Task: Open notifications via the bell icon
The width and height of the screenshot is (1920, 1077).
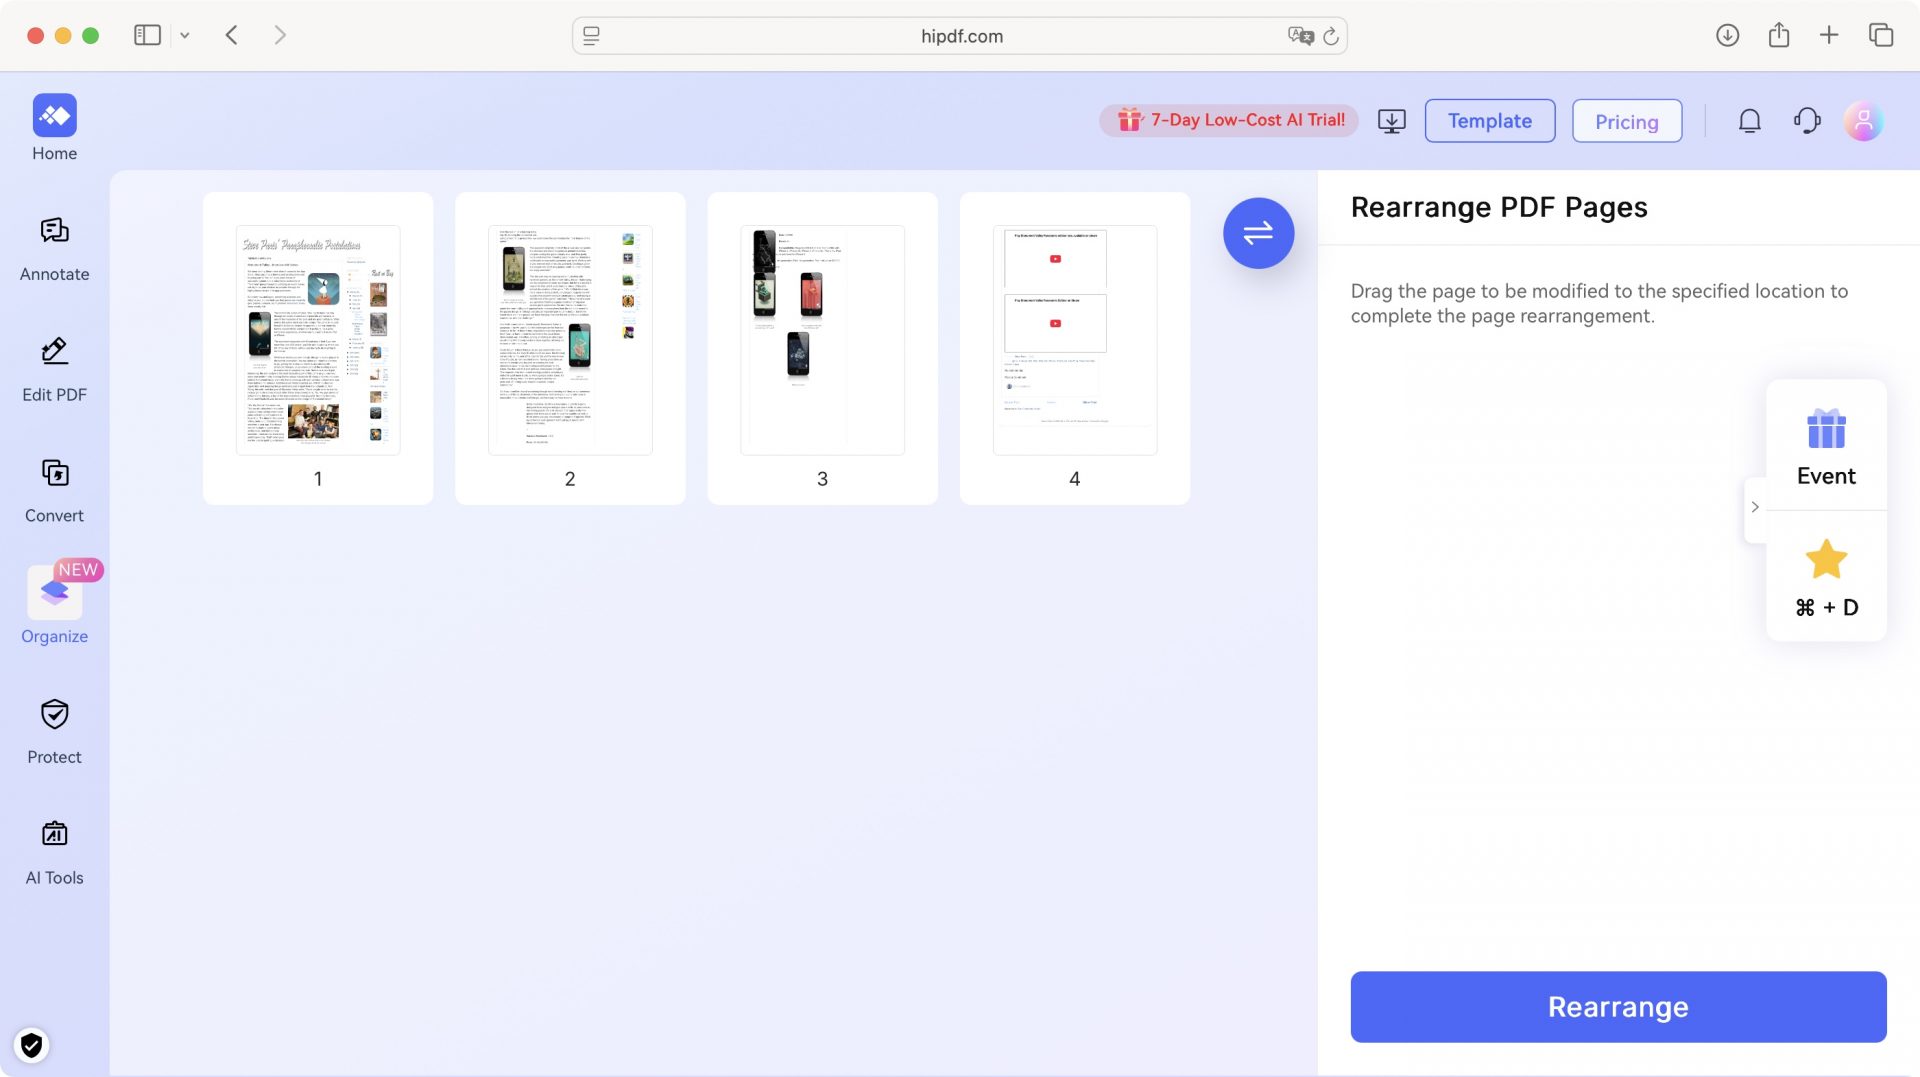Action: [1749, 120]
